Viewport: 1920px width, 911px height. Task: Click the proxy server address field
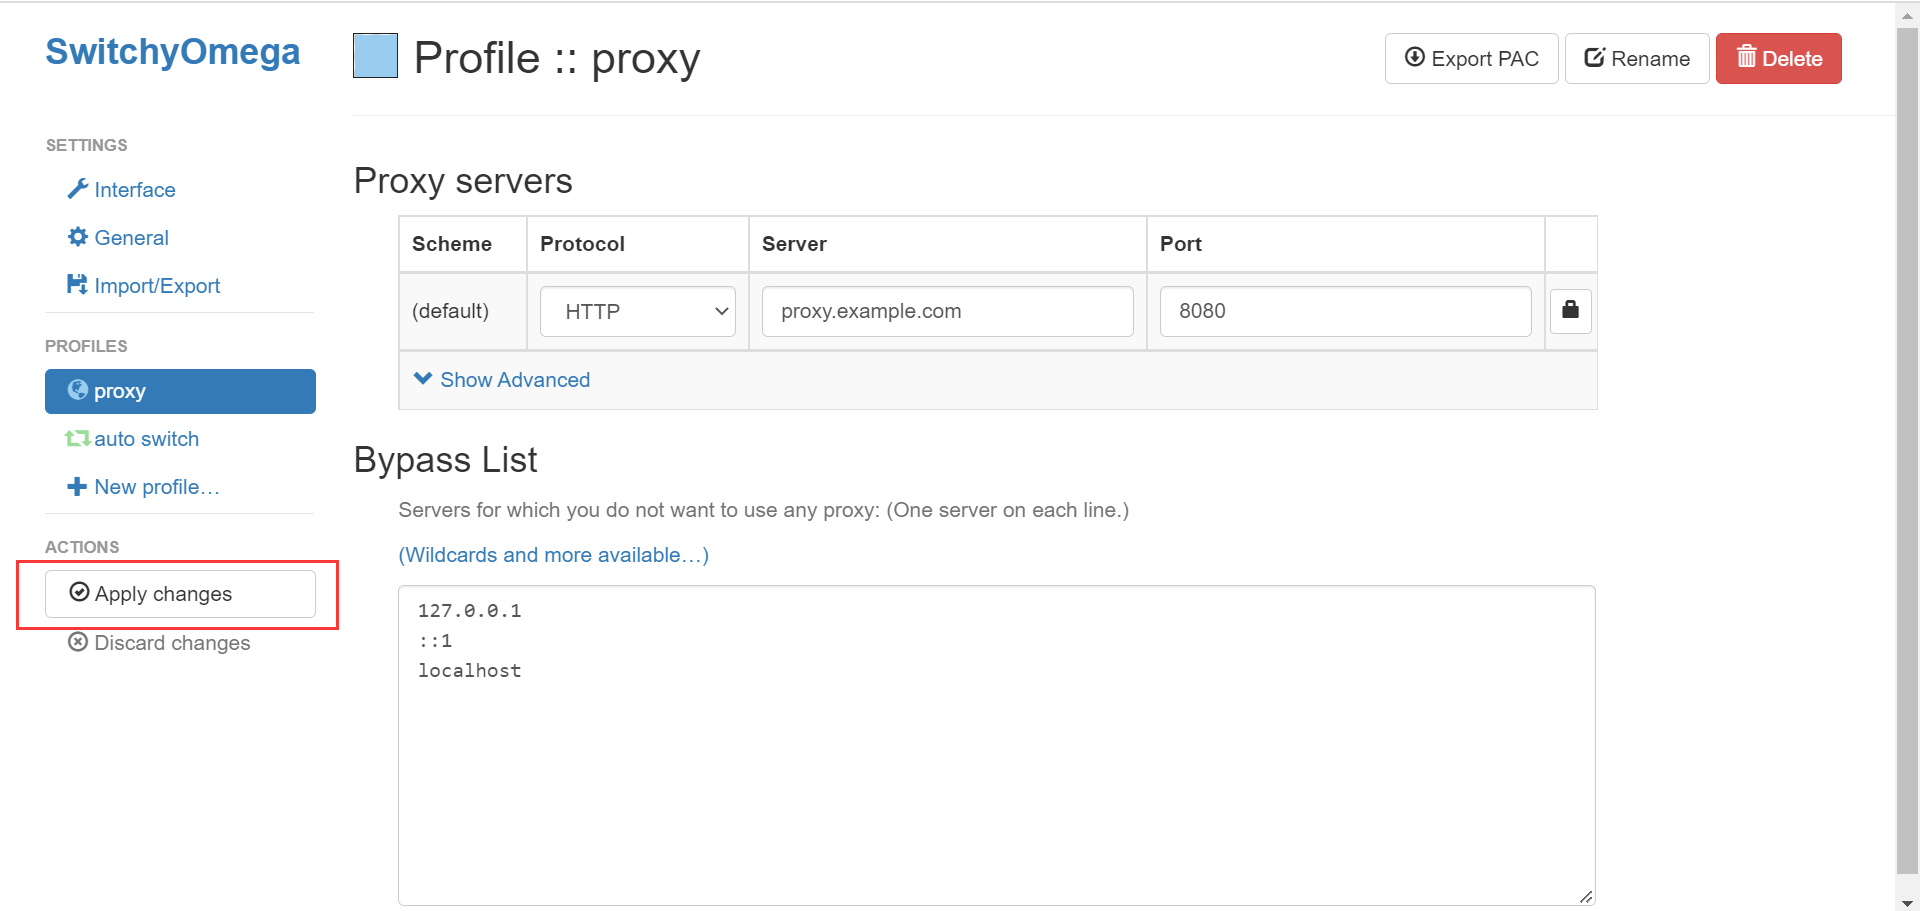948,312
